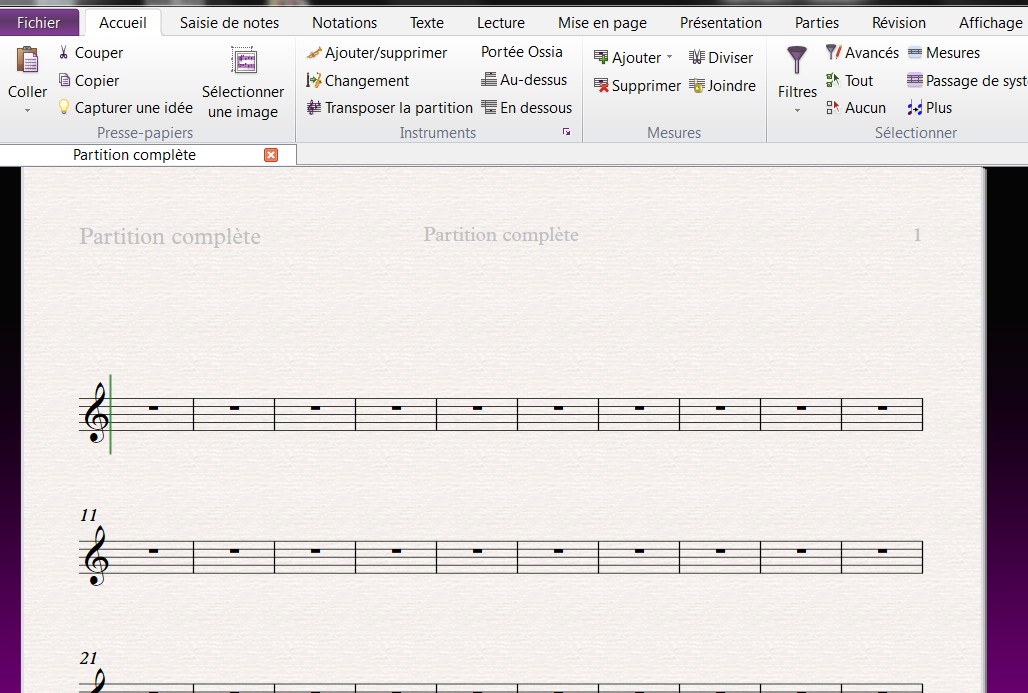Open the Instruments group dialog launcher
This screenshot has width=1028, height=693.
point(566,131)
